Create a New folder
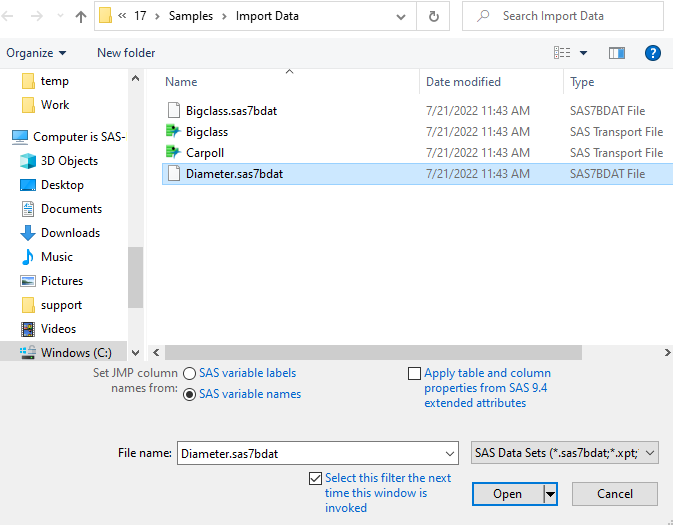Image resolution: width=673 pixels, height=525 pixels. (x=126, y=53)
